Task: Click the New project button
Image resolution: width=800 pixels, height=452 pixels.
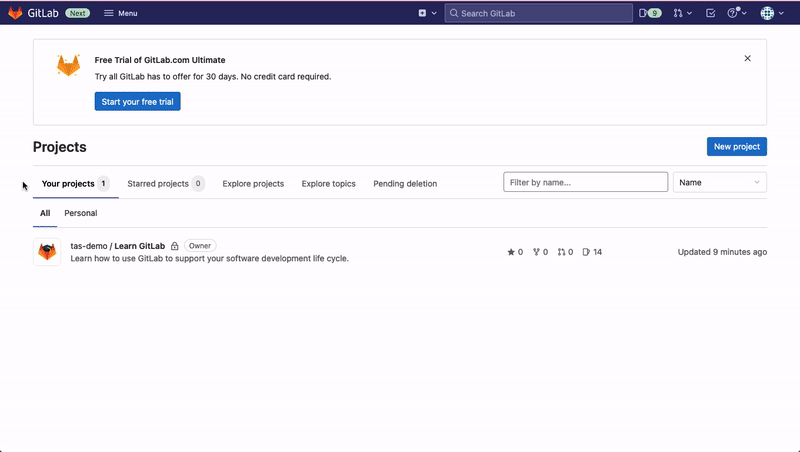Action: [736, 146]
